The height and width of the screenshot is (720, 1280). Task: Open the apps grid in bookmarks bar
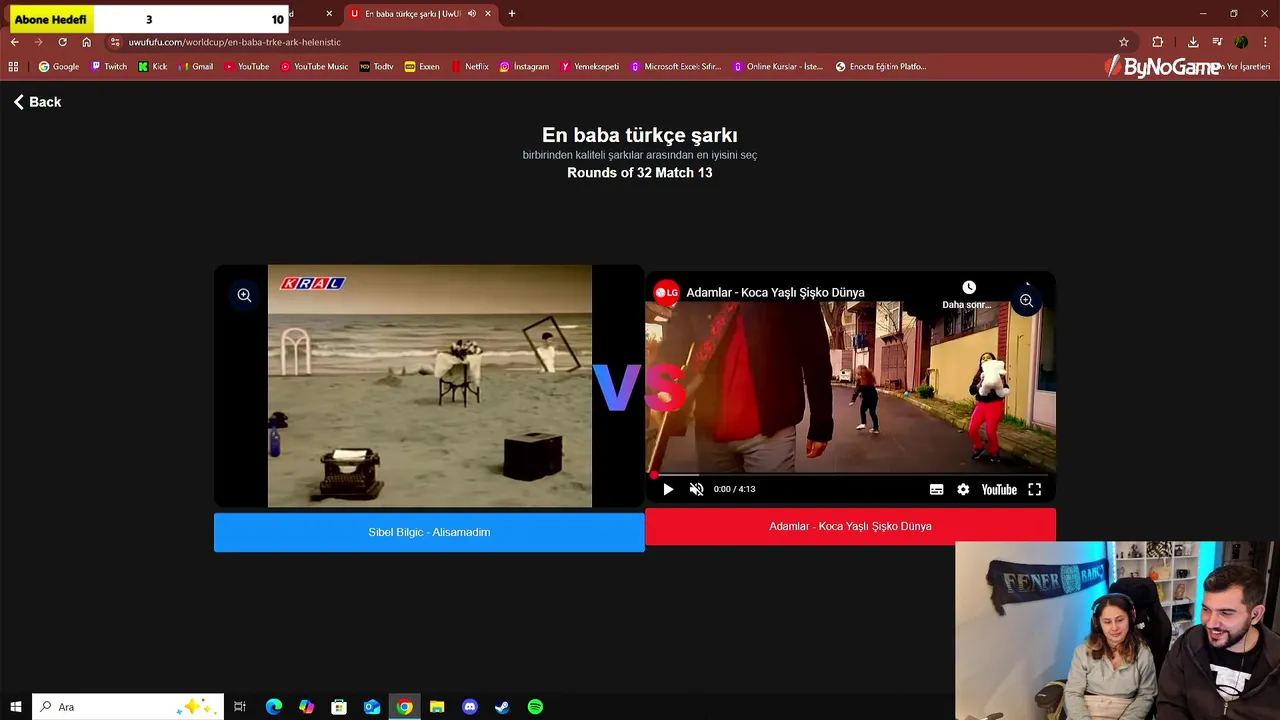point(13,67)
